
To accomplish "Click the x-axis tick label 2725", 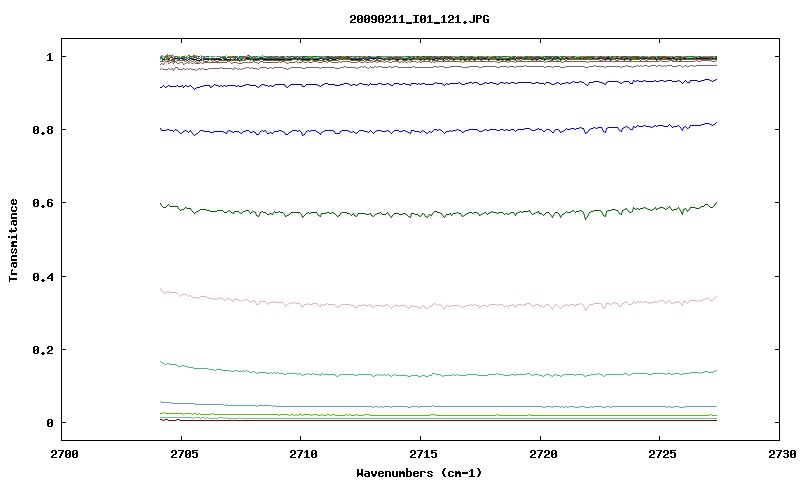I will (x=662, y=454).
